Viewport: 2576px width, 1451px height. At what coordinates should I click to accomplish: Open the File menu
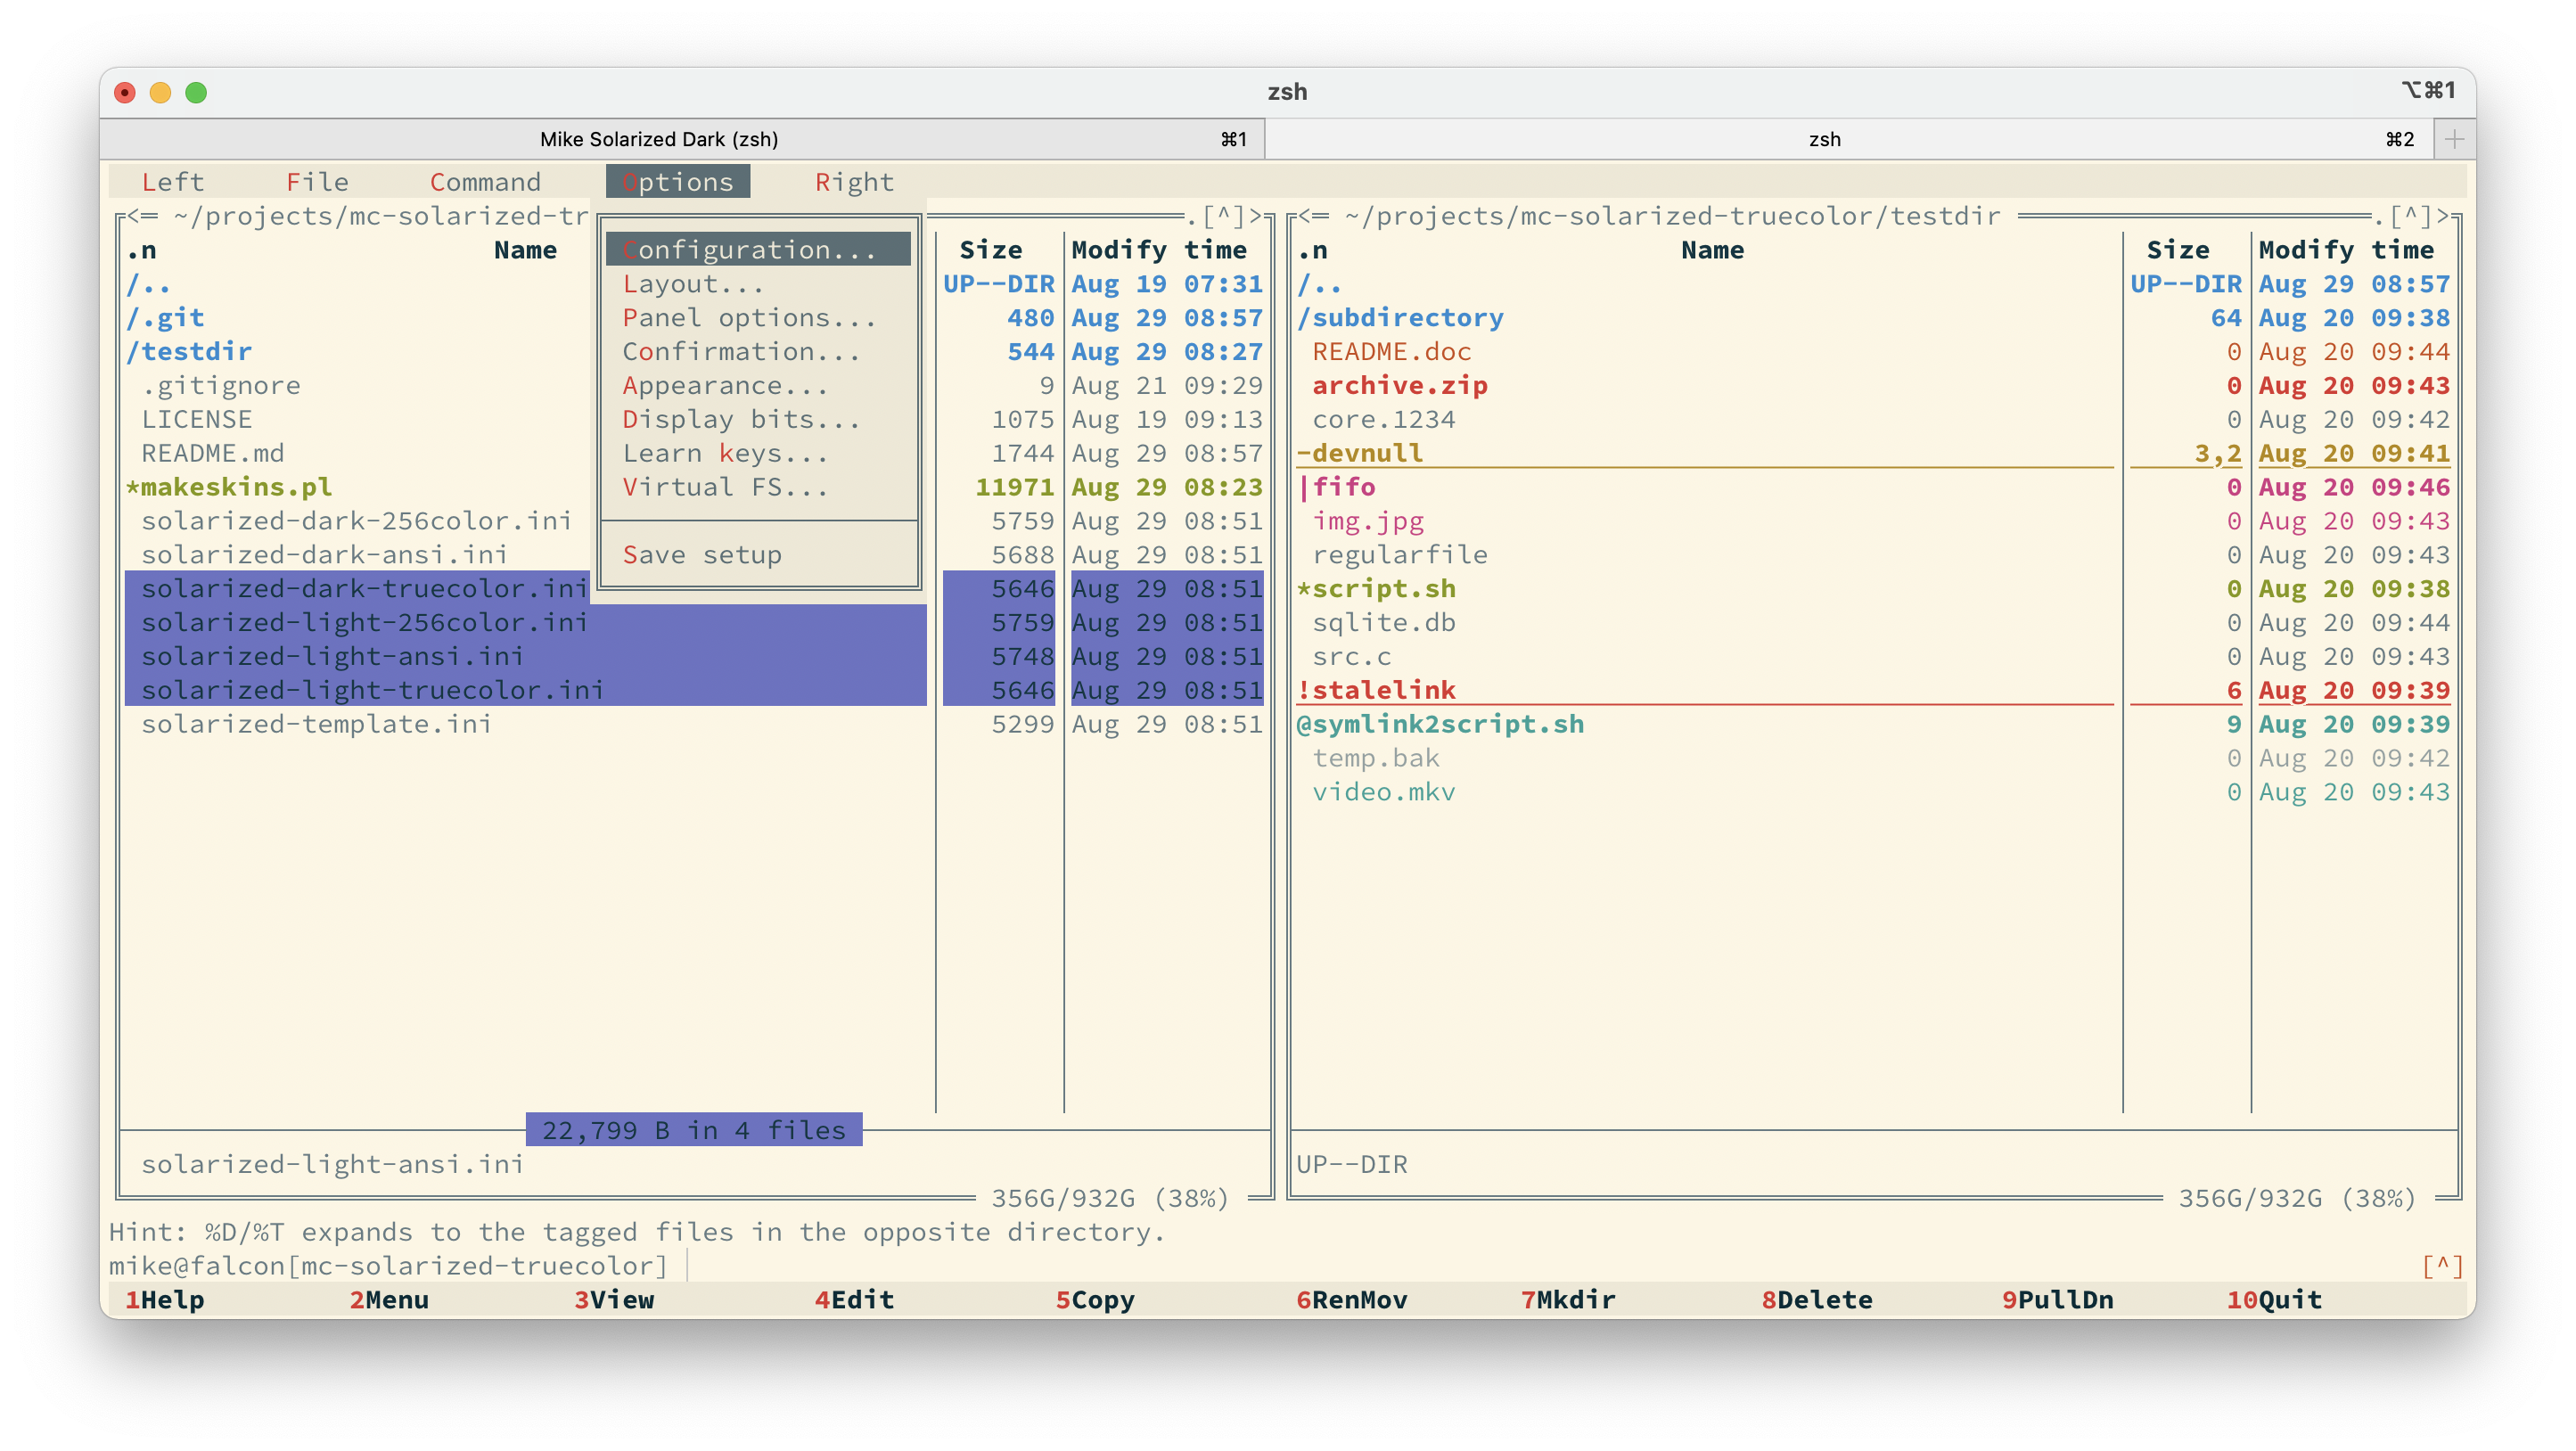(x=317, y=182)
